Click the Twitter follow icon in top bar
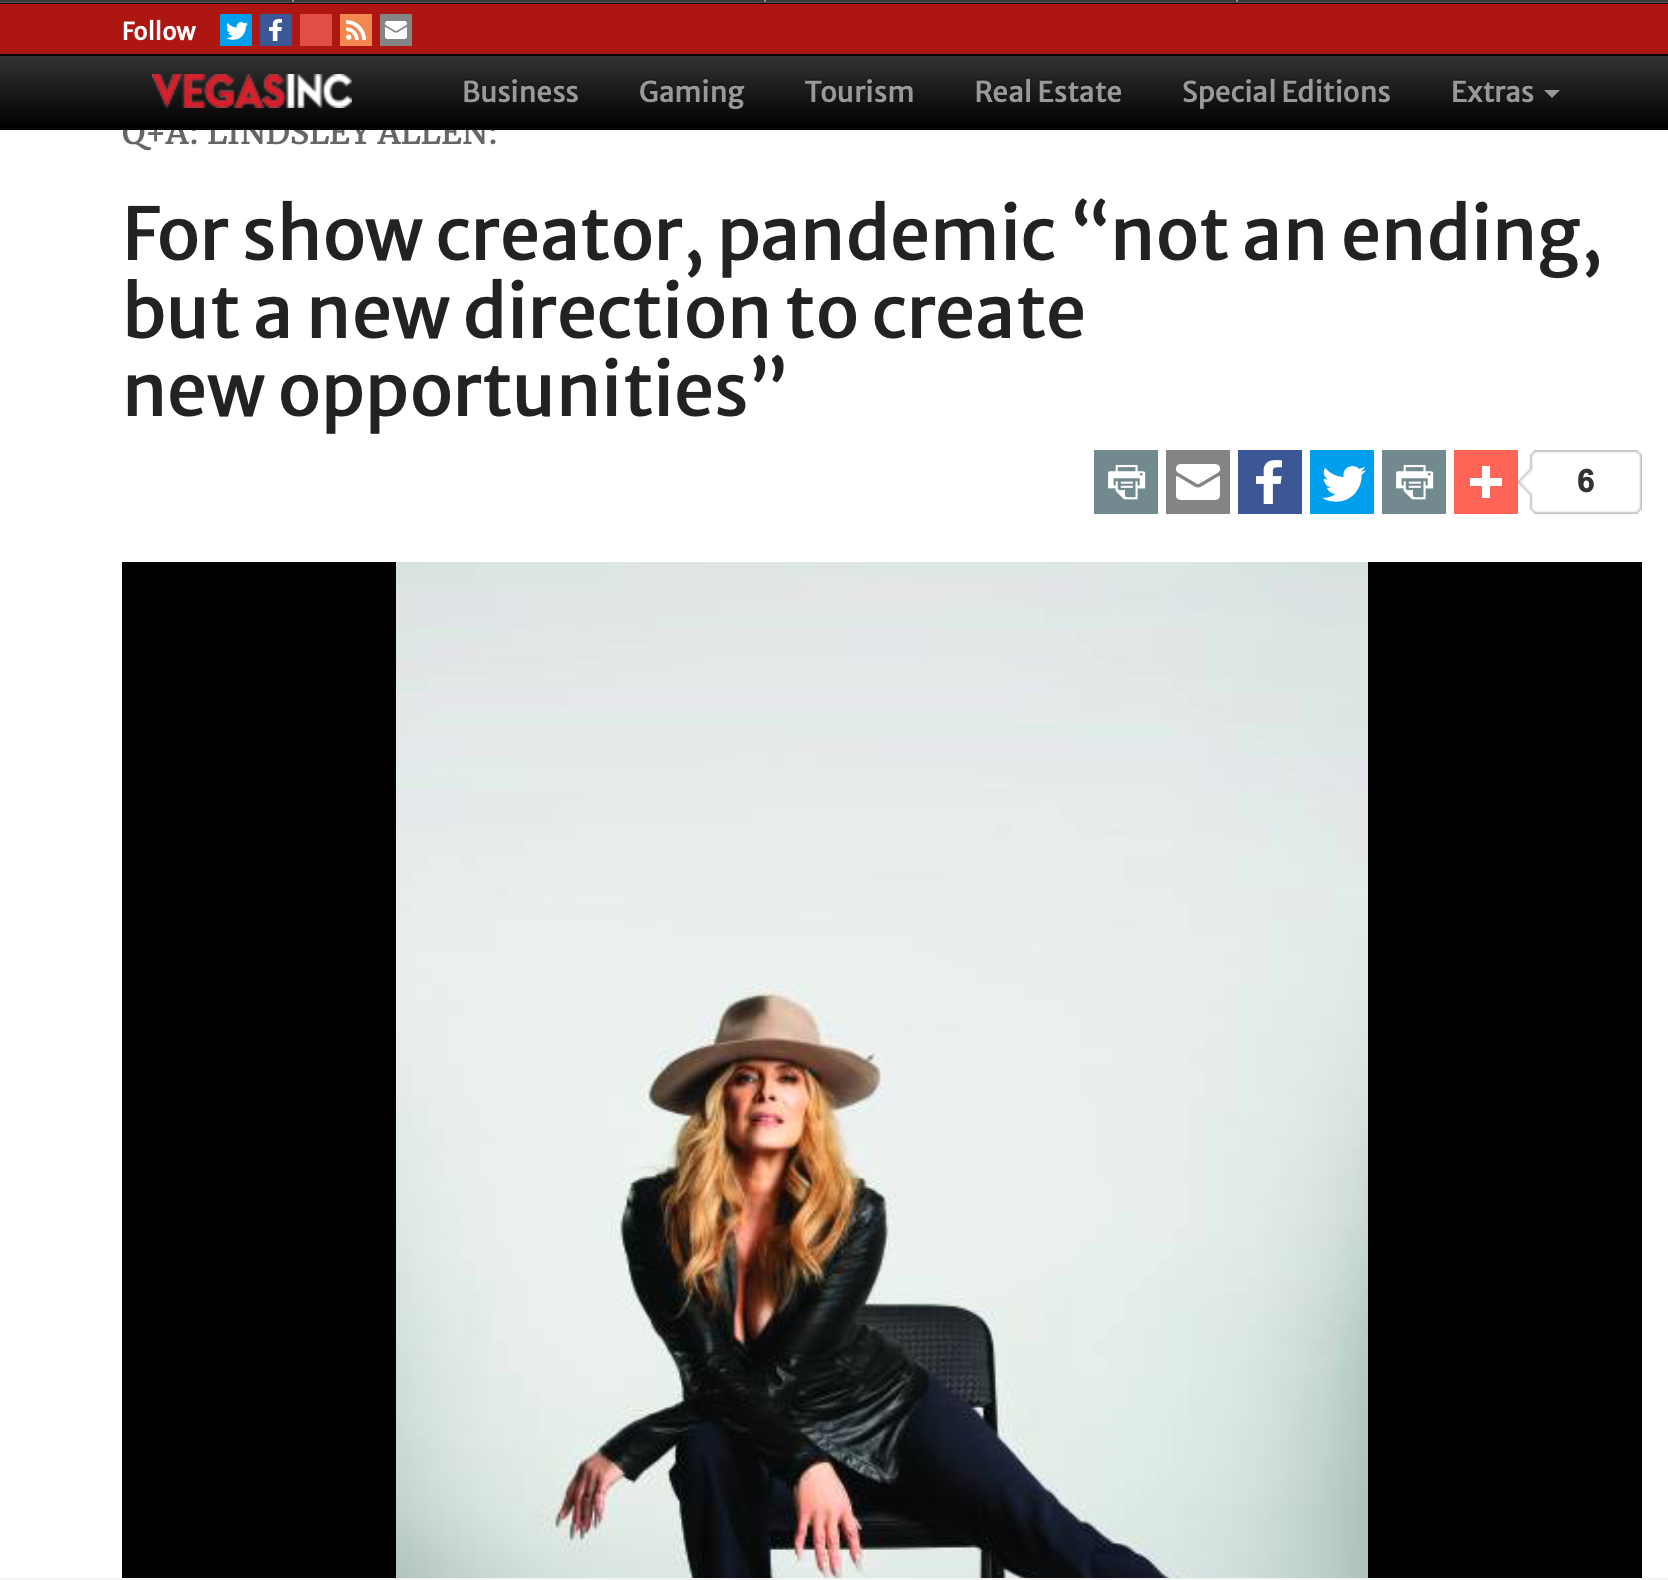 click(x=236, y=31)
